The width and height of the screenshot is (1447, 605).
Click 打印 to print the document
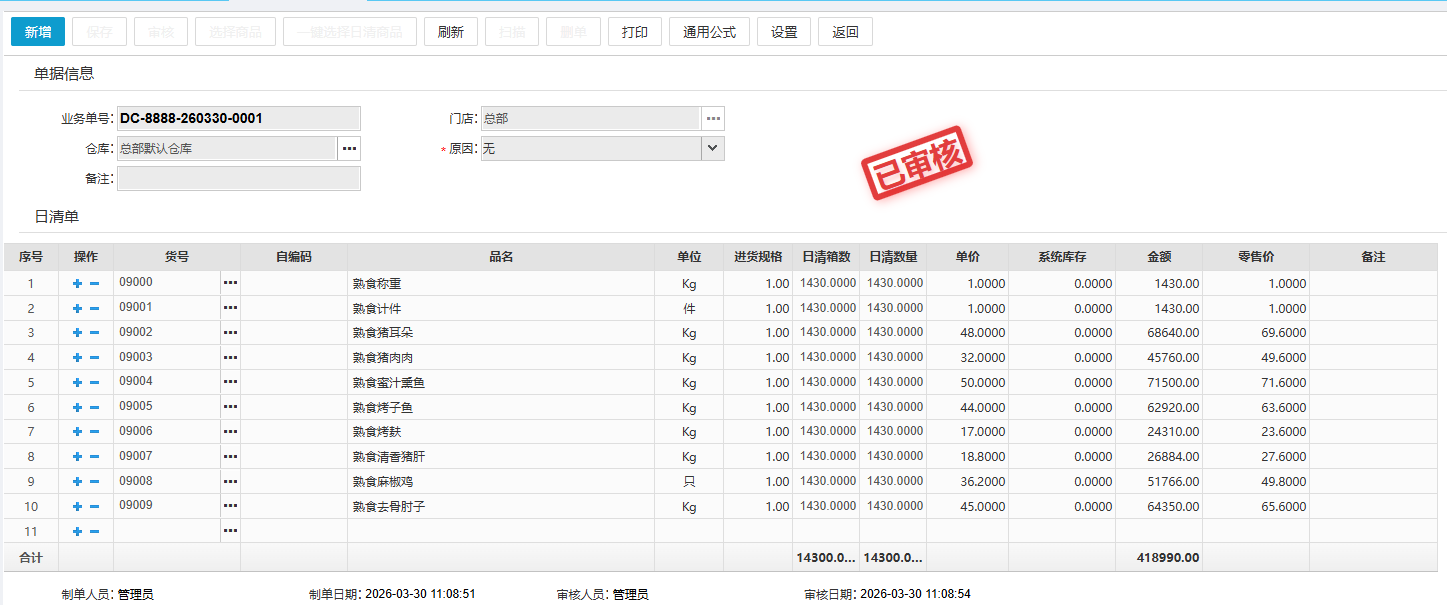[x=635, y=32]
